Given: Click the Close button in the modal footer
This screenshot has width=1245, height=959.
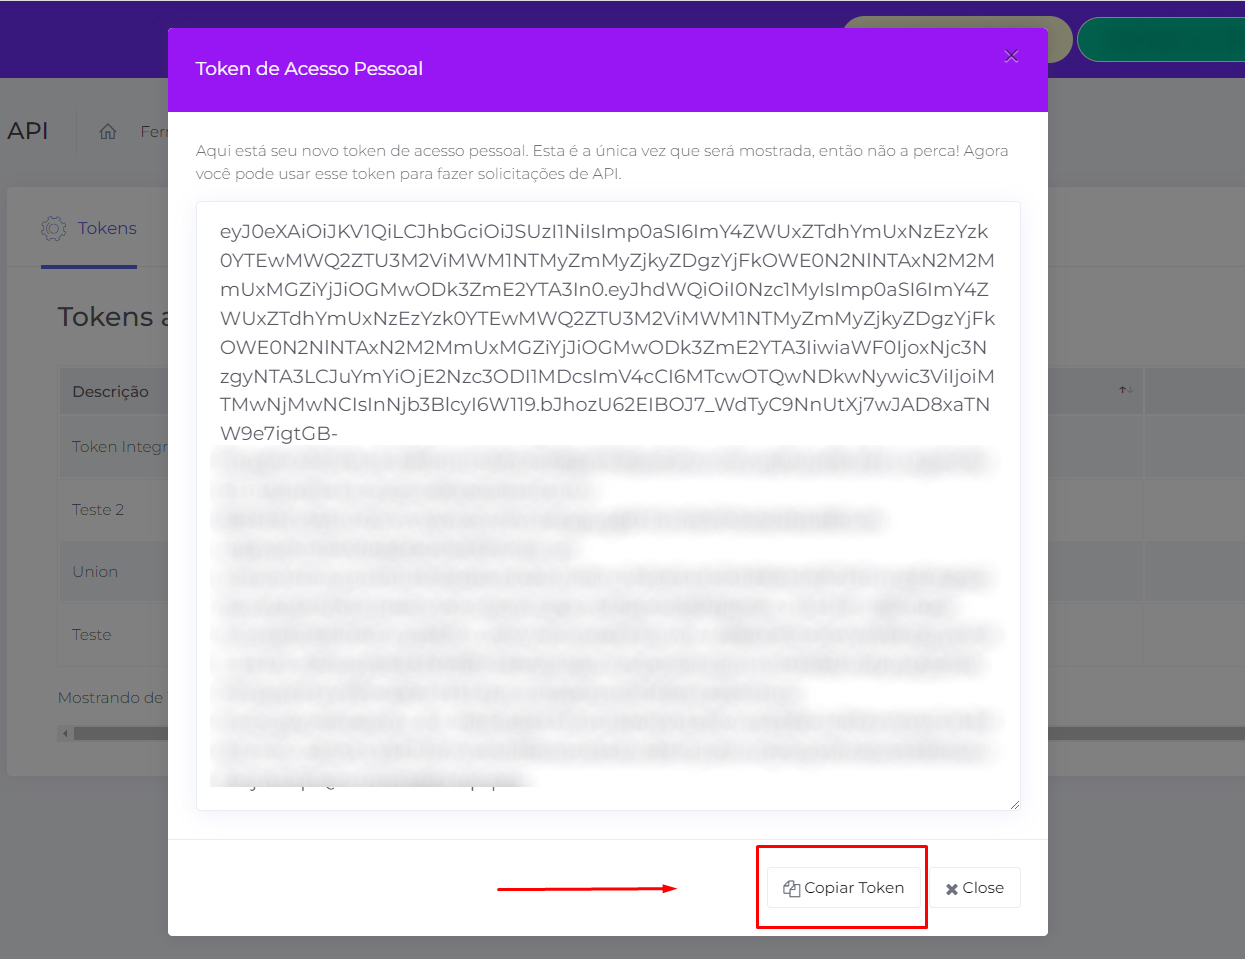Looking at the screenshot, I should coord(974,888).
